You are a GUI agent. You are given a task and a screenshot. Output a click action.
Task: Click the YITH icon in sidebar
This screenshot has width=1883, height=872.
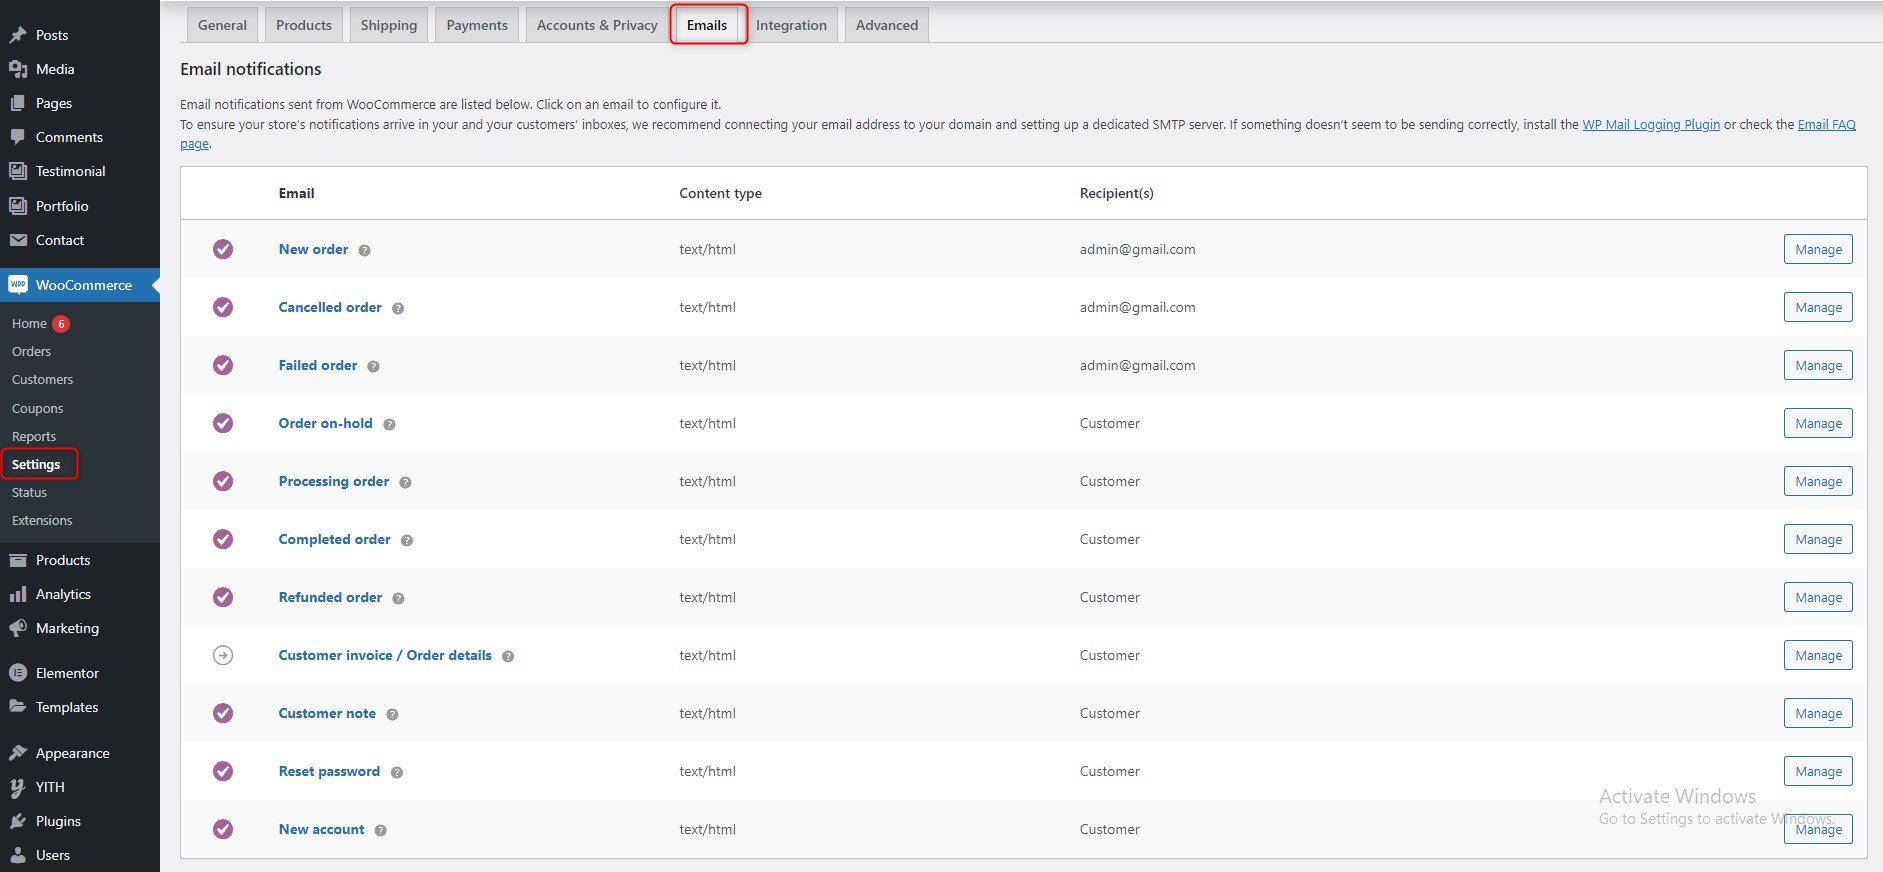click(x=18, y=787)
